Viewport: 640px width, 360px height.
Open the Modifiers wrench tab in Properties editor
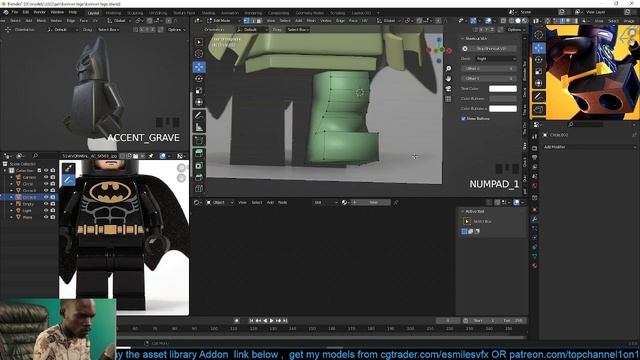coord(535,219)
